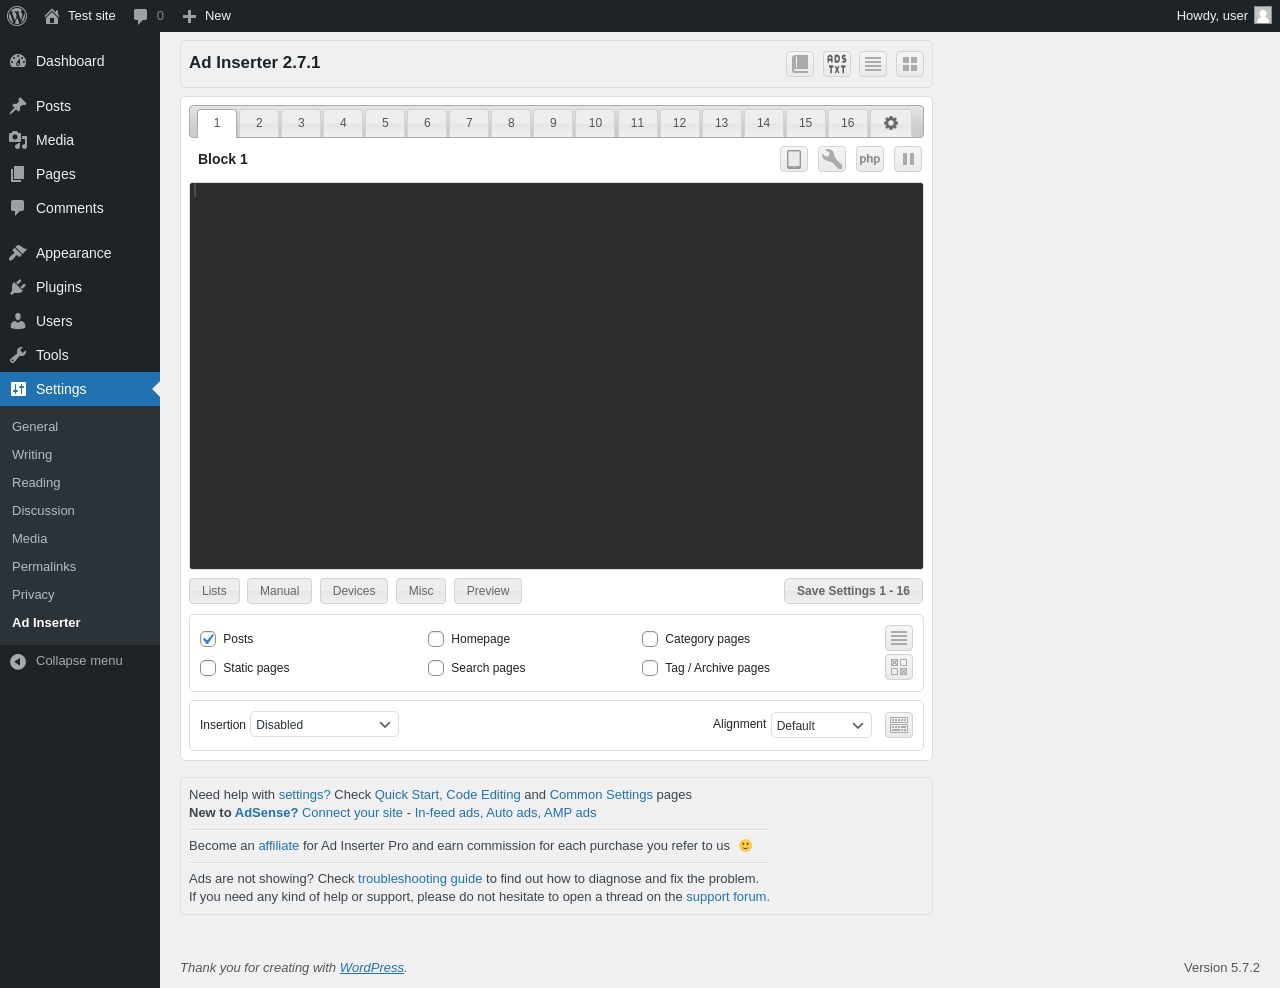Click the New button in admin bar
Viewport: 1280px width, 988px height.
[206, 16]
